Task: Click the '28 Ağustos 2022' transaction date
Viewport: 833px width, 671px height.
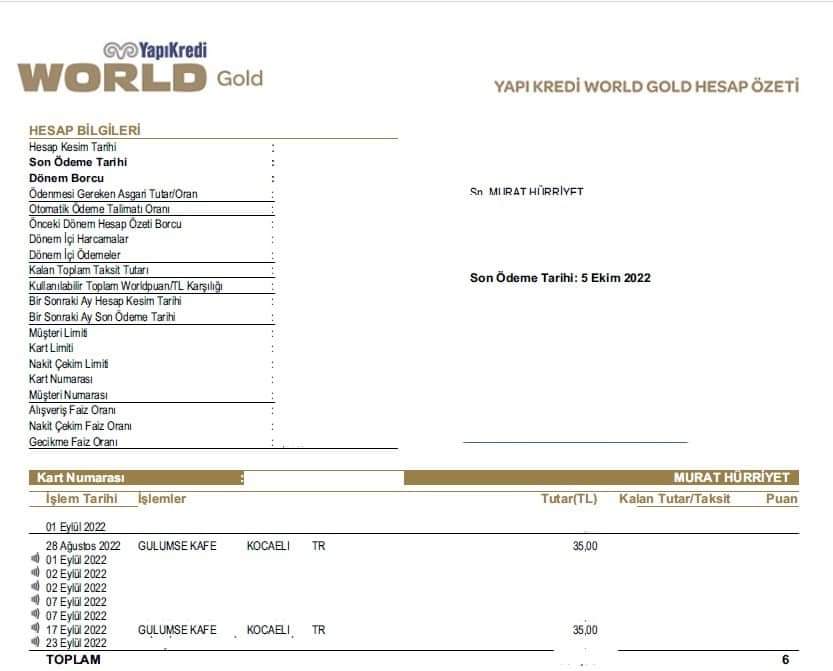Action: (83, 546)
